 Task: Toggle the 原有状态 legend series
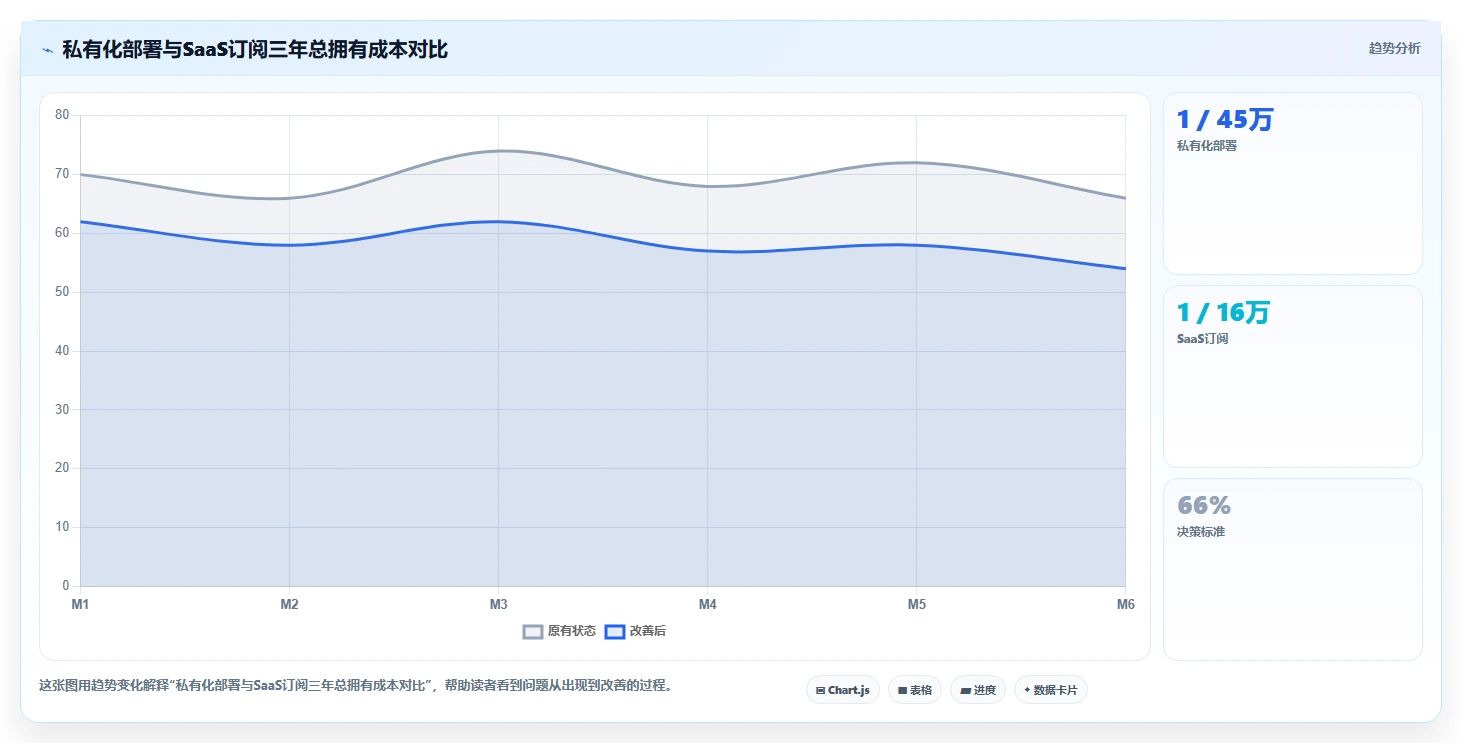[x=559, y=631]
